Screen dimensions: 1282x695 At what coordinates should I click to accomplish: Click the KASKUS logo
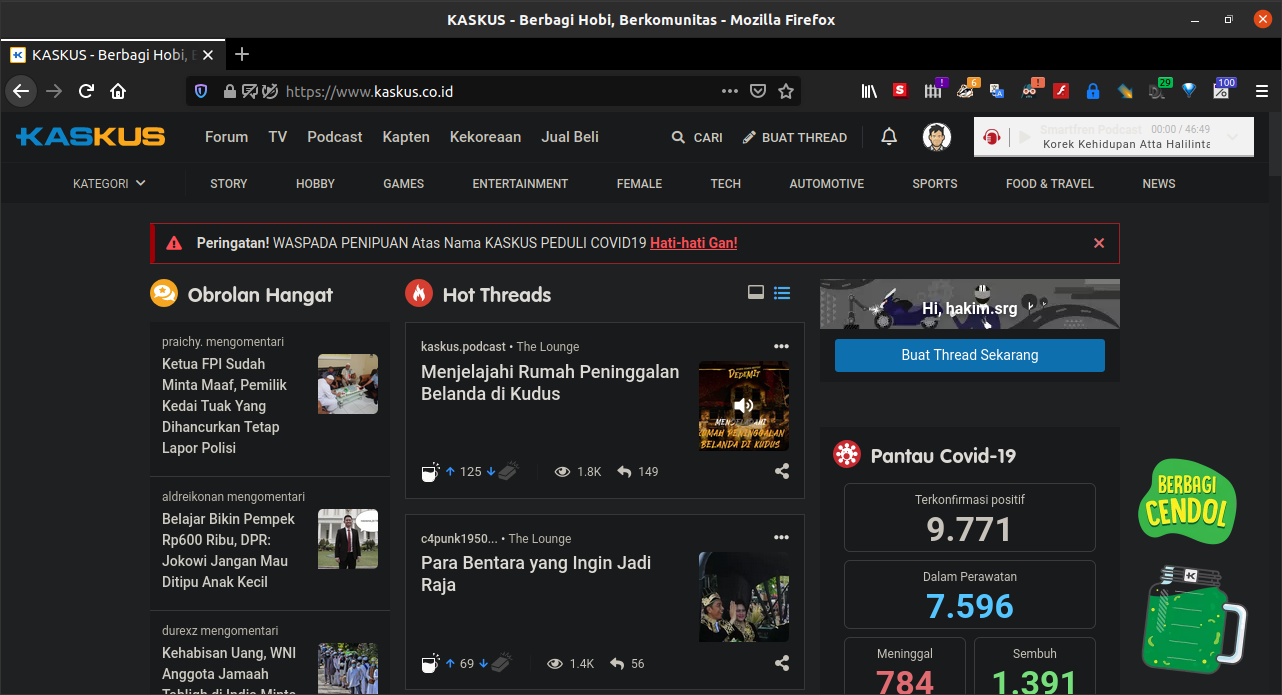[90, 137]
